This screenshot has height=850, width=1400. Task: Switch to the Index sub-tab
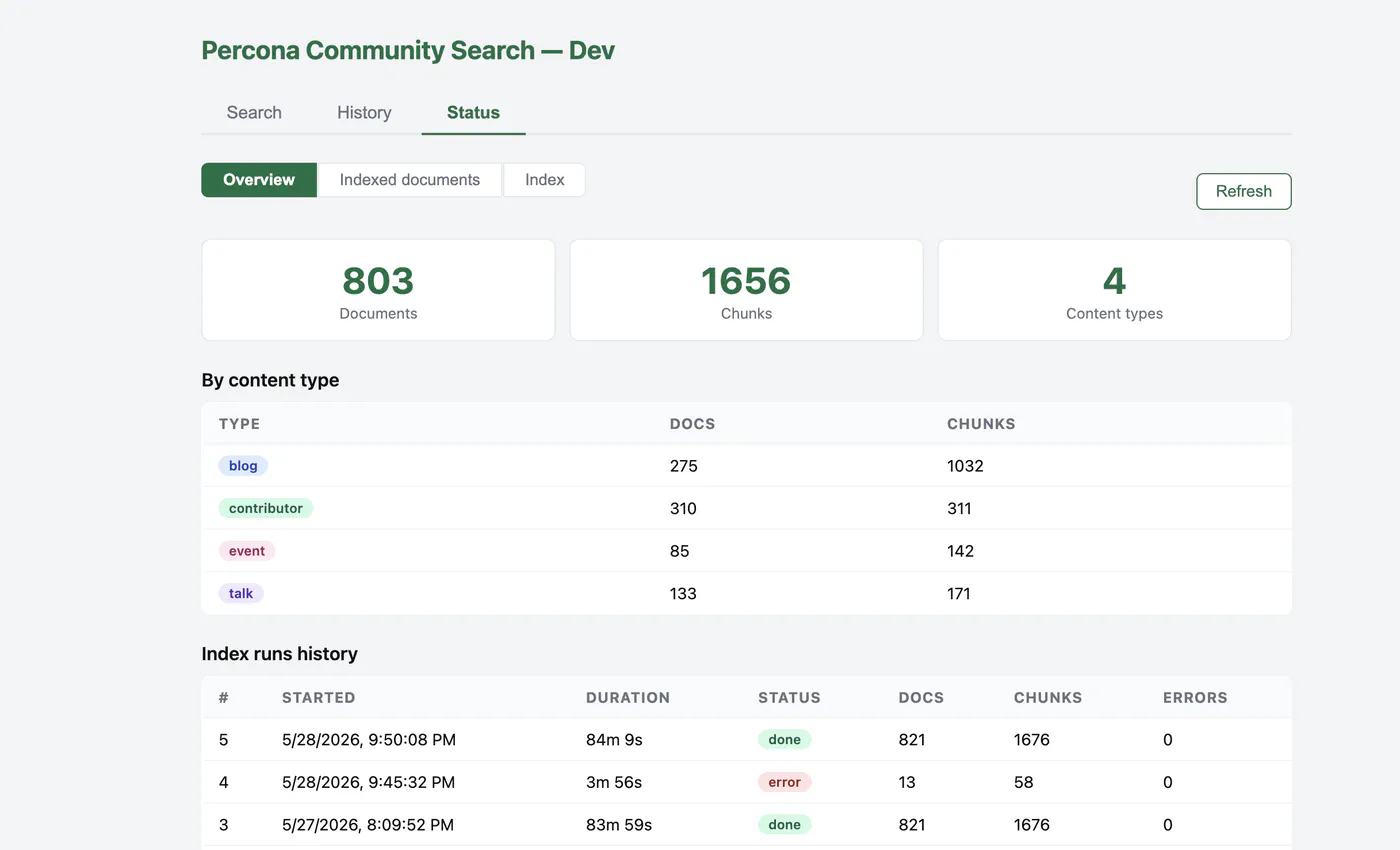[x=545, y=180]
